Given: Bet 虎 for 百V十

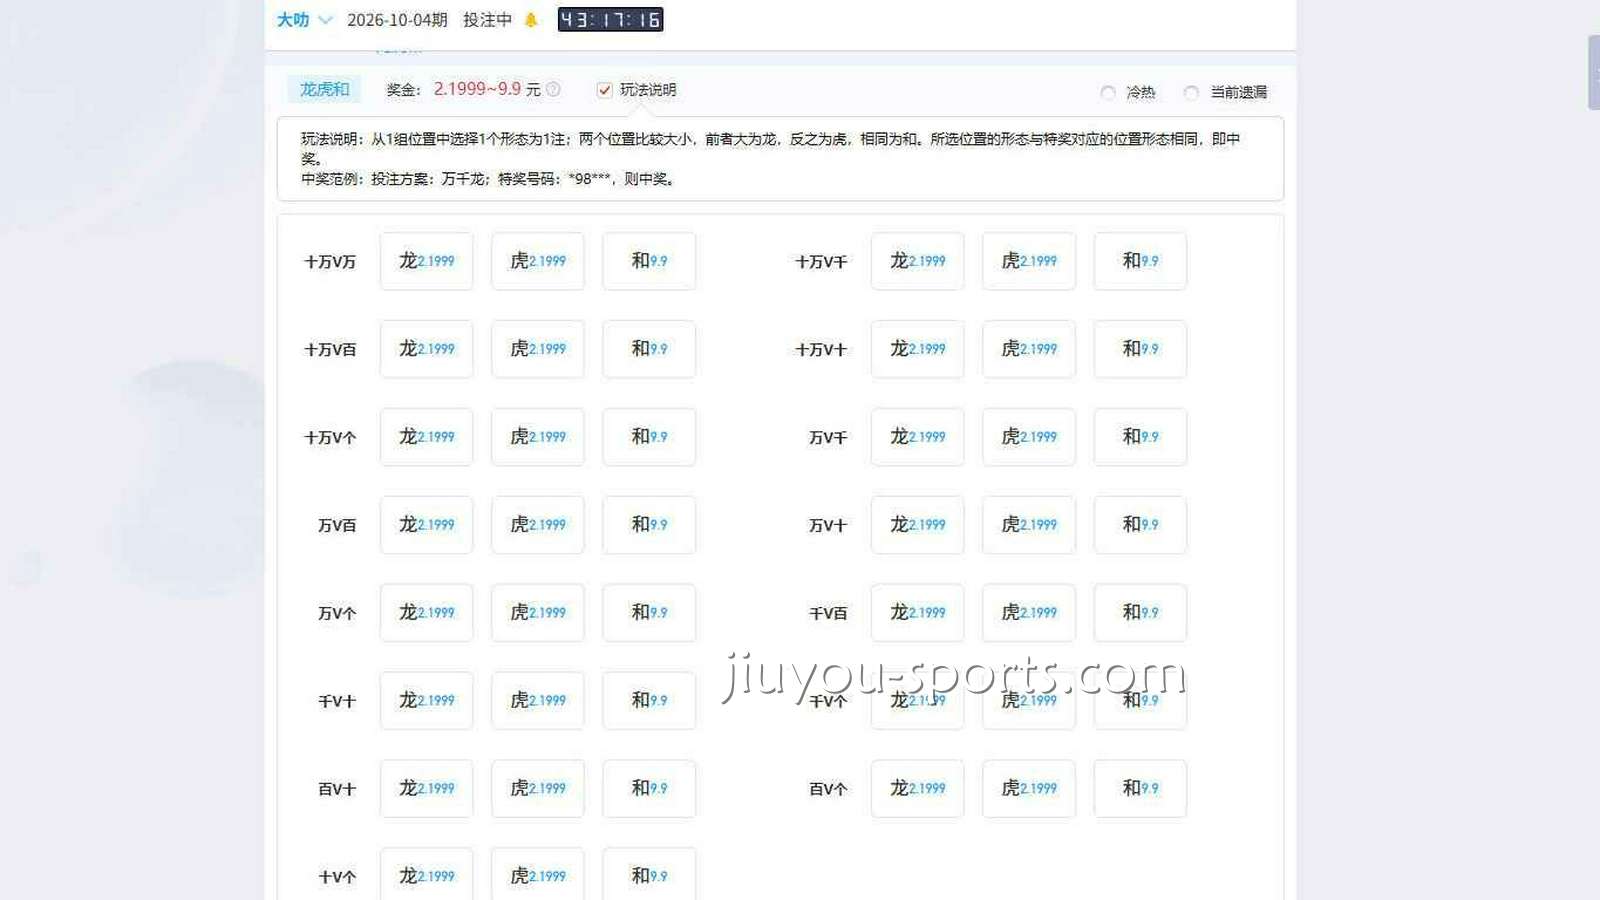Looking at the screenshot, I should pyautogui.click(x=537, y=789).
